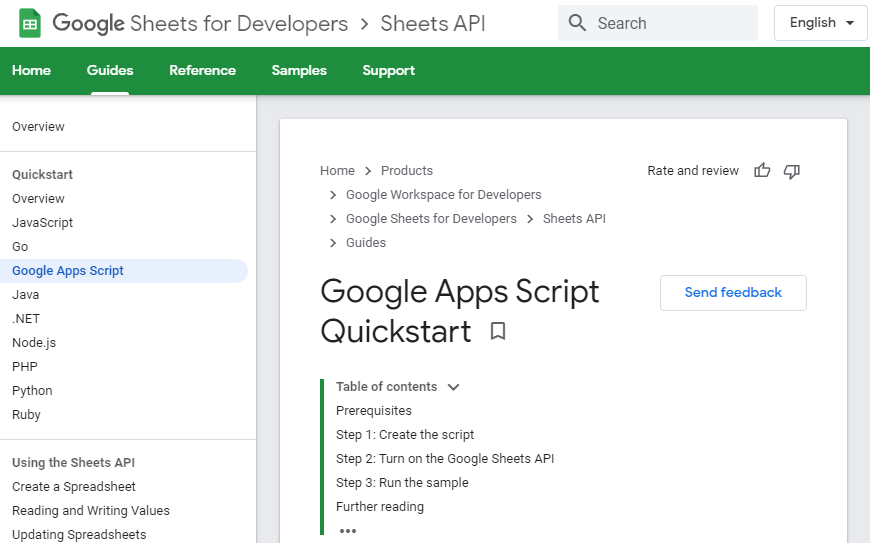Viewport: 870px width, 543px height.
Task: Go to the Support tab
Action: [x=388, y=70]
